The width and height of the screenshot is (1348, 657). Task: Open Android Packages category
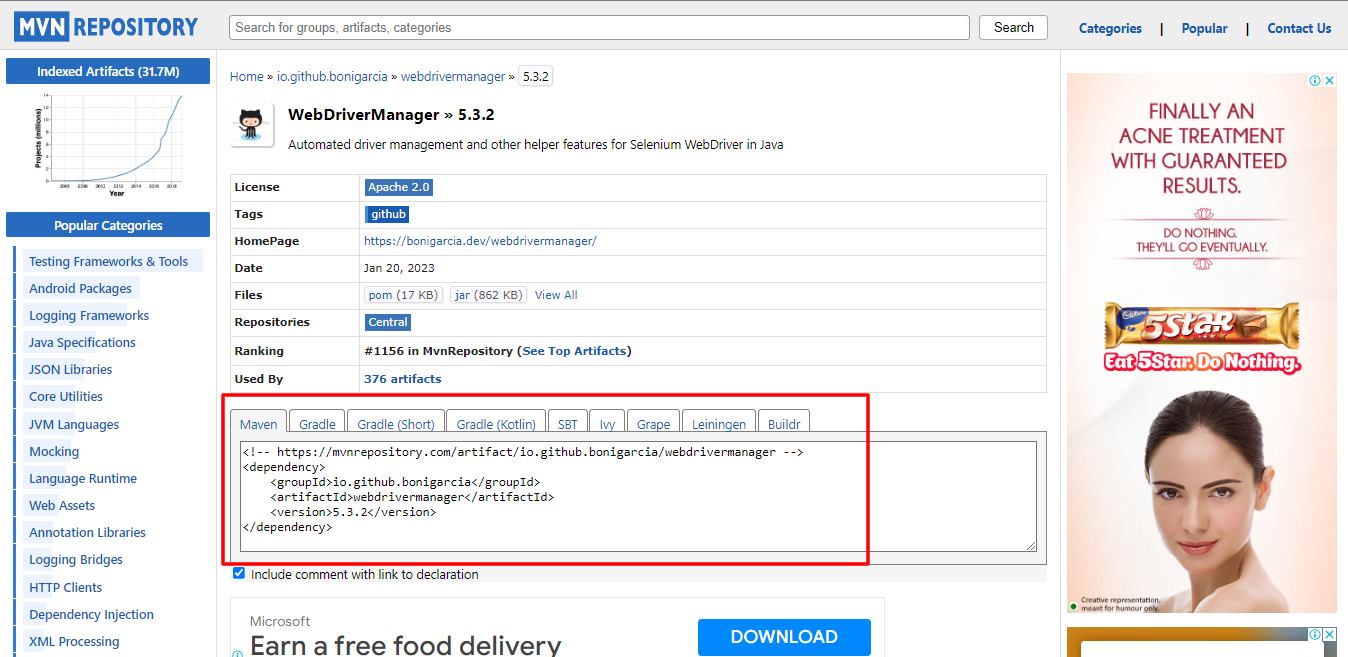pyautogui.click(x=80, y=288)
